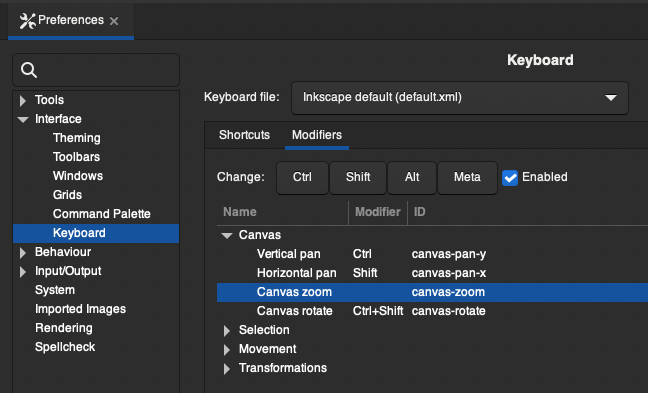This screenshot has width=648, height=393.
Task: Select Behaviour label in sidebar
Action: [x=63, y=252]
